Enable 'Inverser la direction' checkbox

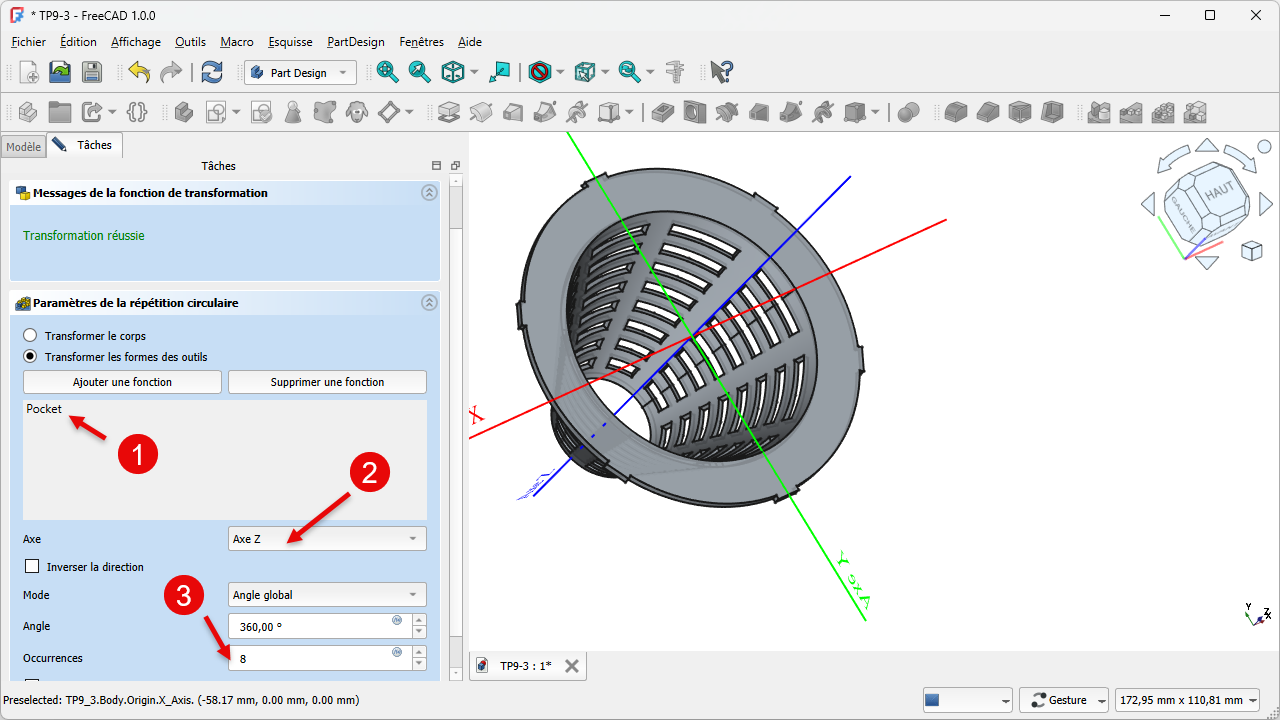click(32, 567)
